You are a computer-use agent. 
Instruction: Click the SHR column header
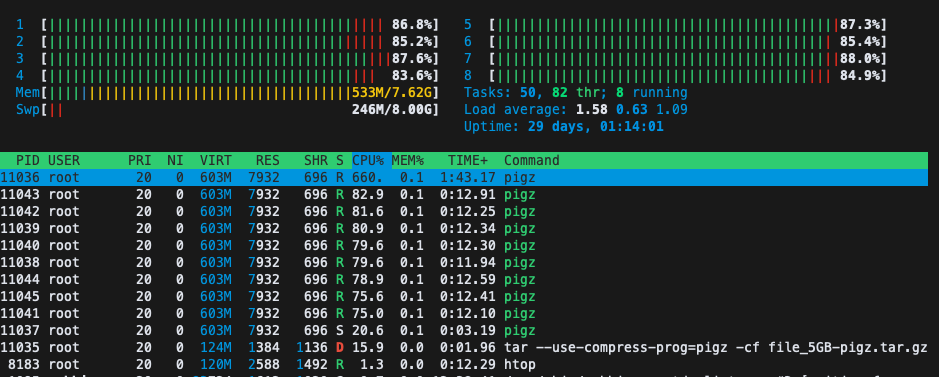(316, 160)
